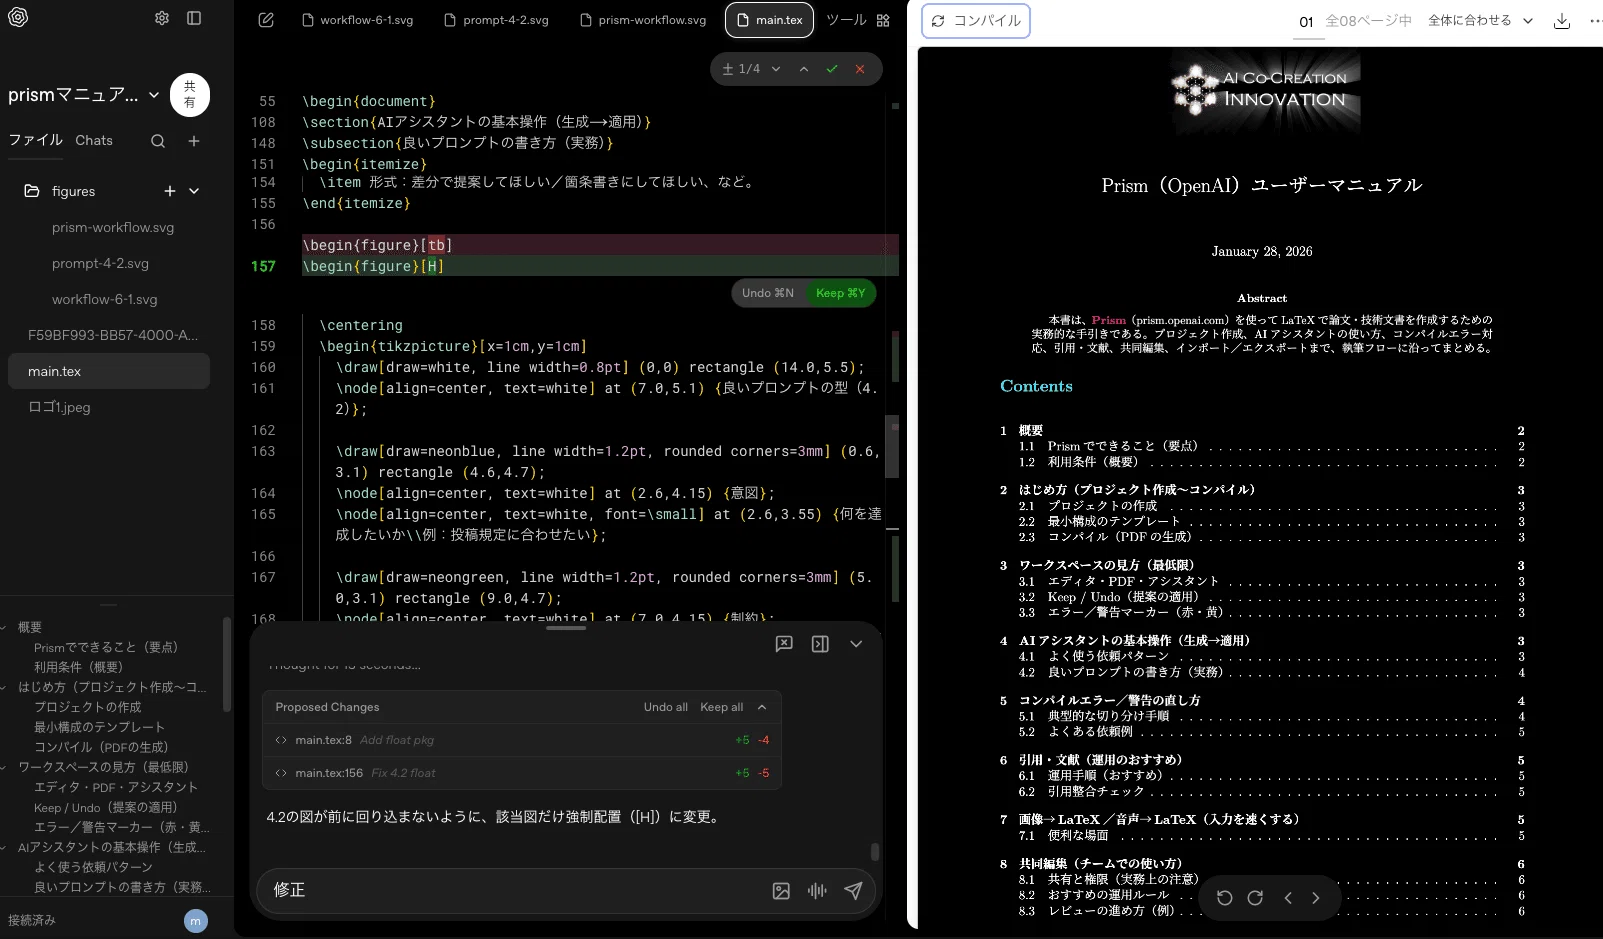Rotate PDF counterclockwise icon
Viewport: 1603px width, 939px height.
pyautogui.click(x=1225, y=898)
